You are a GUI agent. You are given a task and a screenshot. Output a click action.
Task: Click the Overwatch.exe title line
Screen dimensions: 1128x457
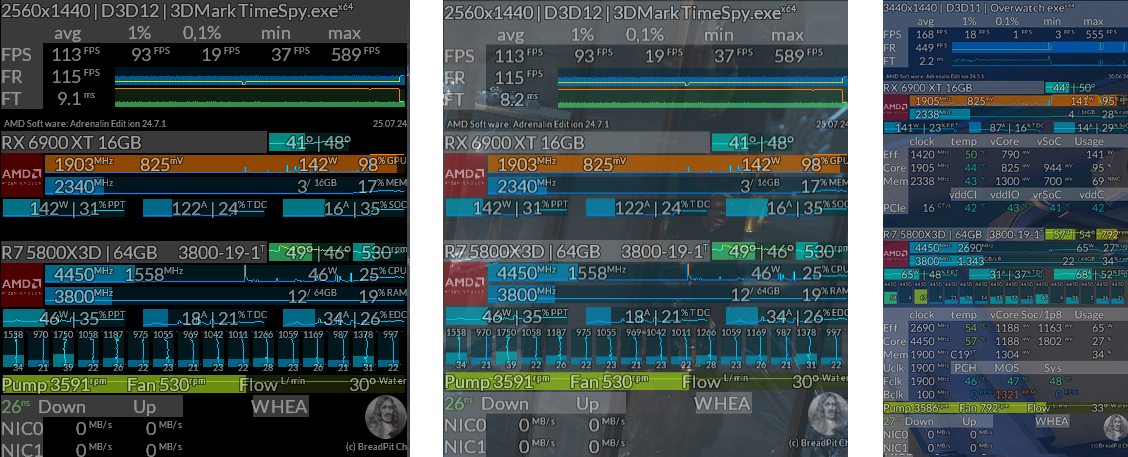(980, 8)
